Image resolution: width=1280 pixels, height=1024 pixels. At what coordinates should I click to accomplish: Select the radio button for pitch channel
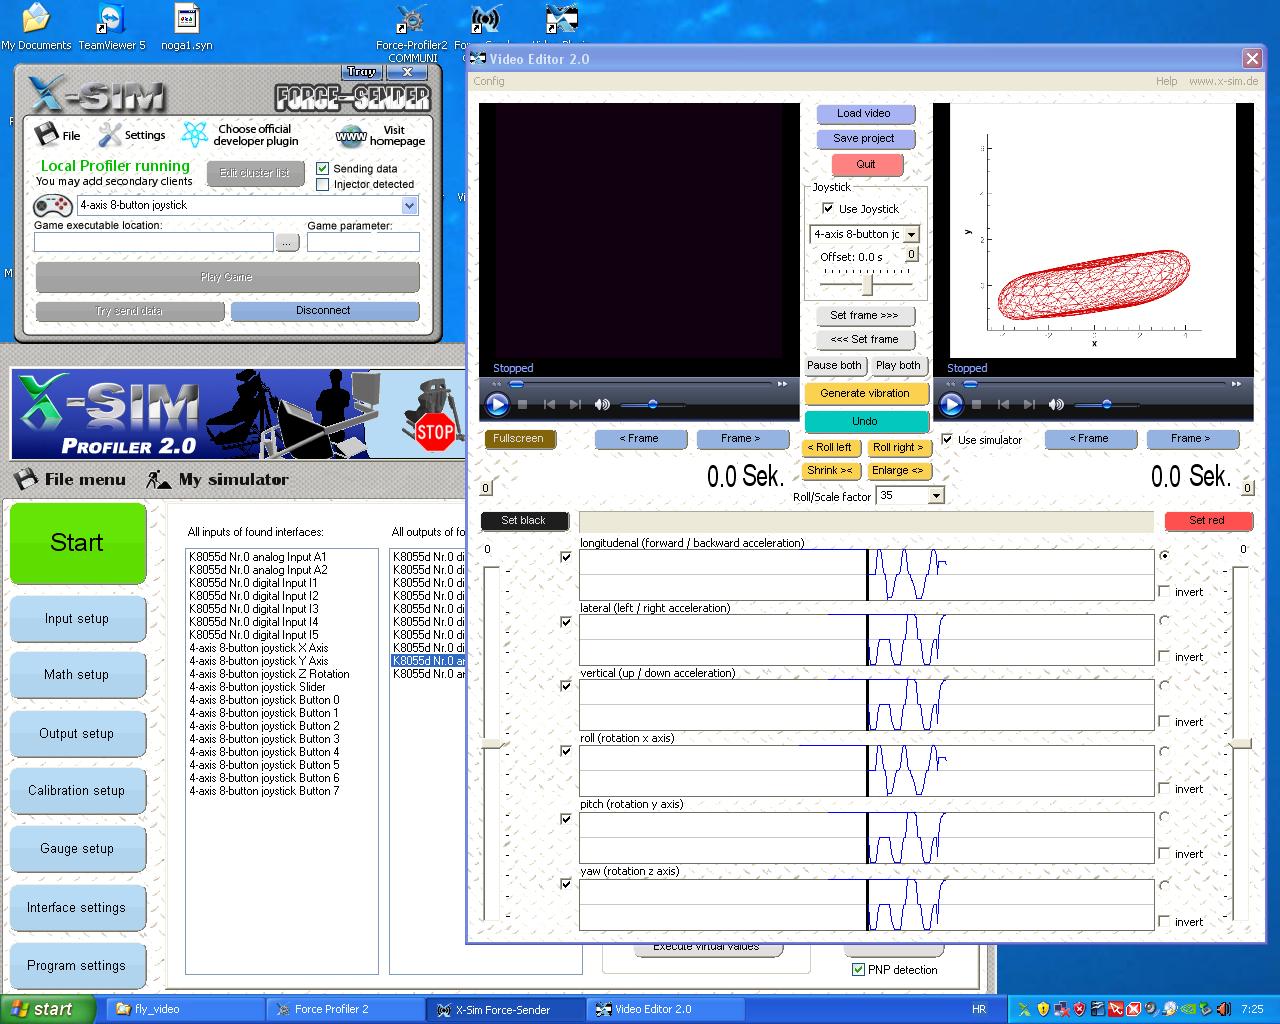(x=1164, y=817)
